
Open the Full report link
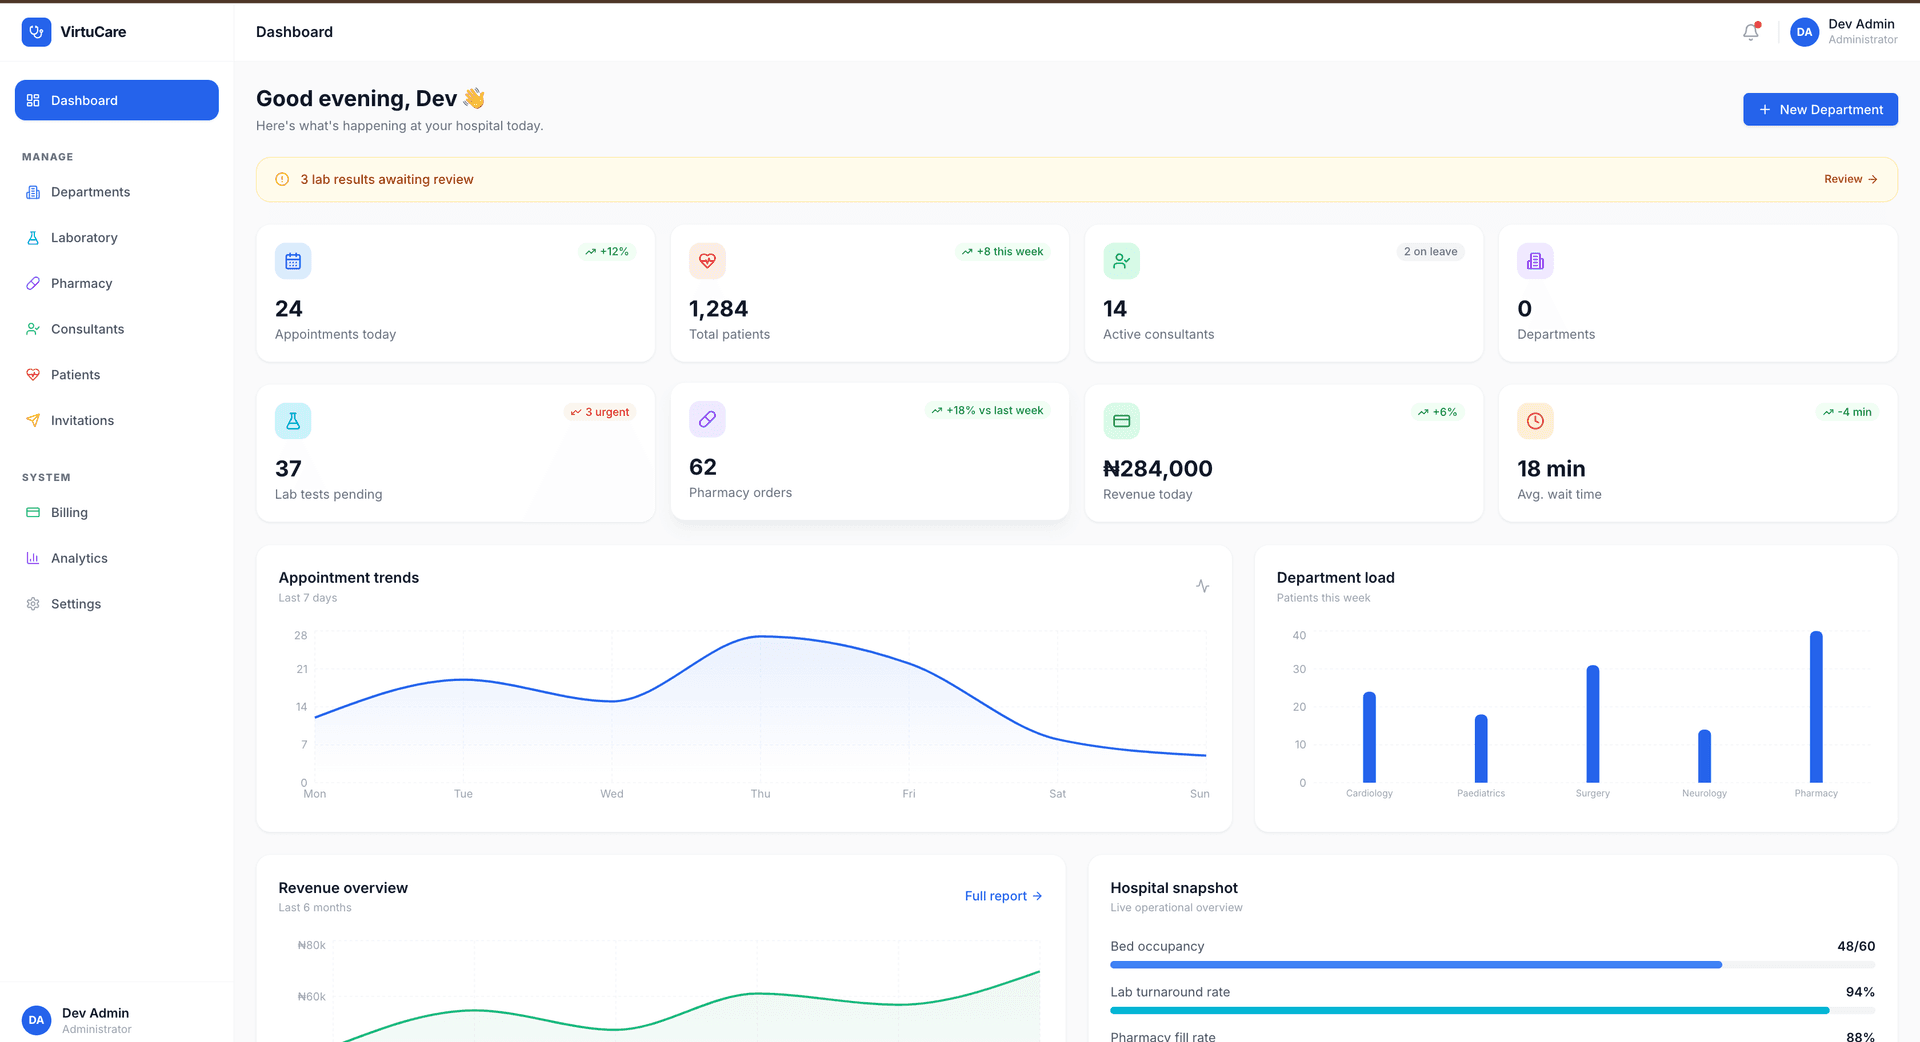pyautogui.click(x=1003, y=896)
